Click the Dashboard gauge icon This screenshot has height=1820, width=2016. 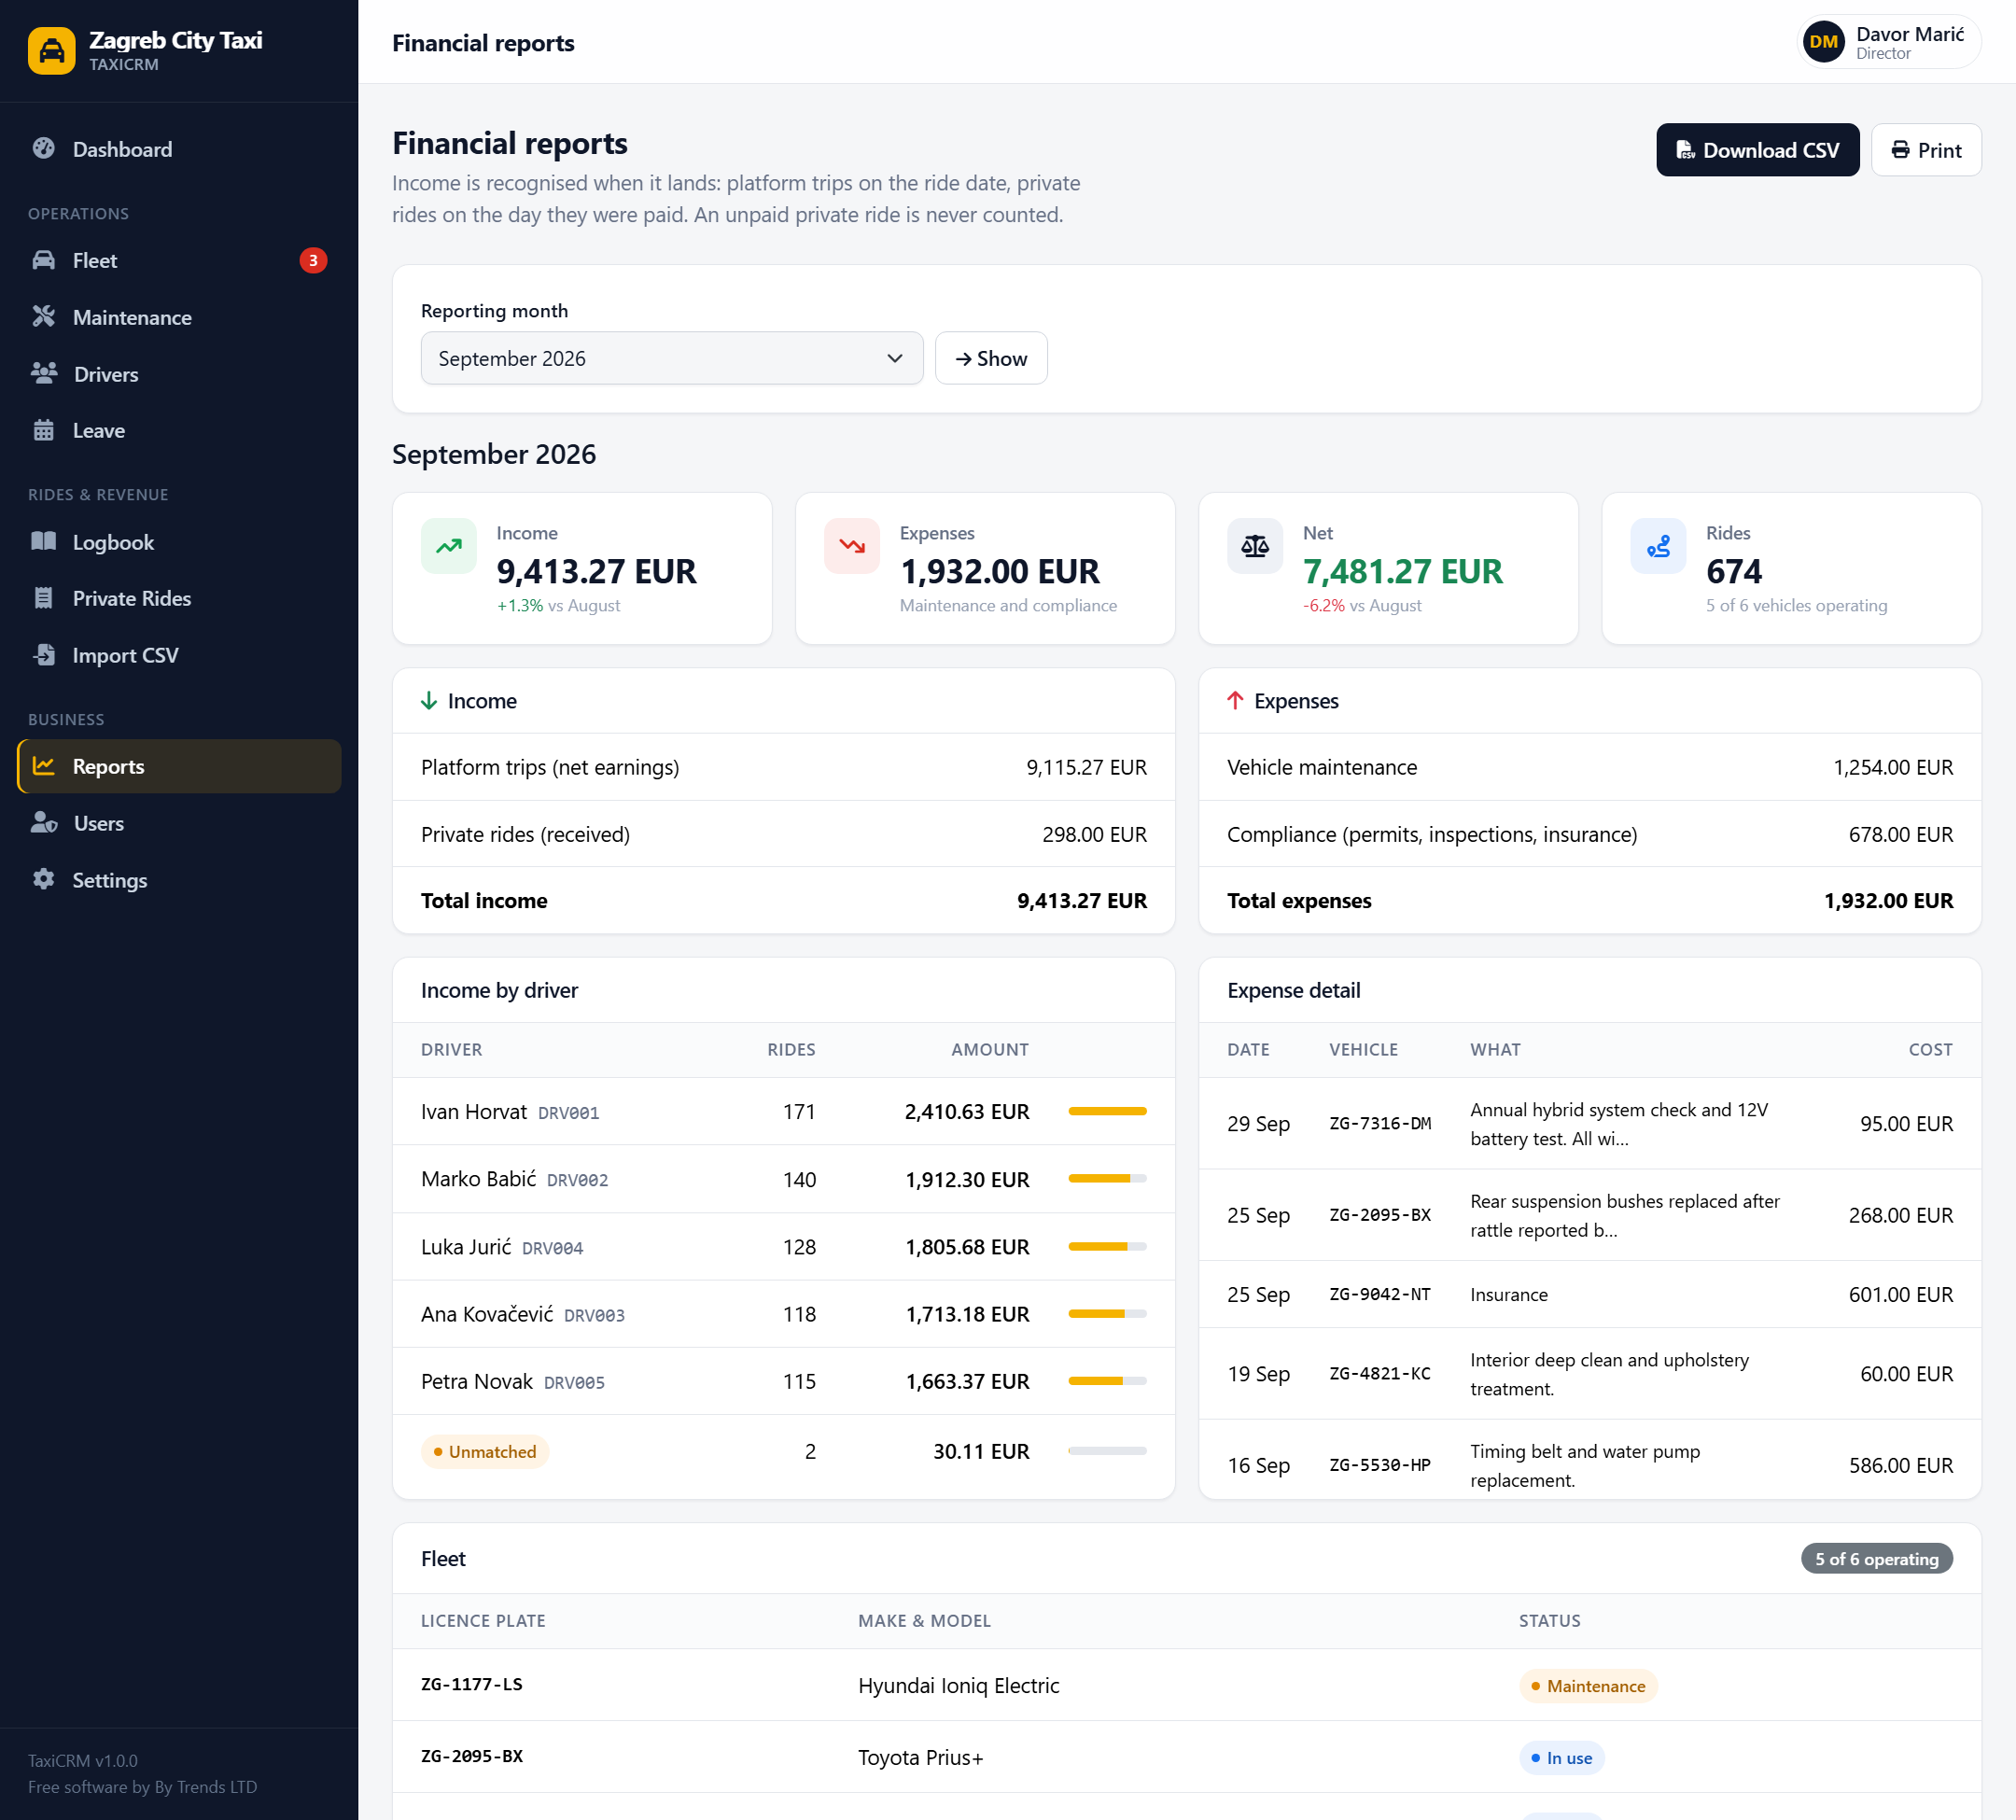point(44,149)
